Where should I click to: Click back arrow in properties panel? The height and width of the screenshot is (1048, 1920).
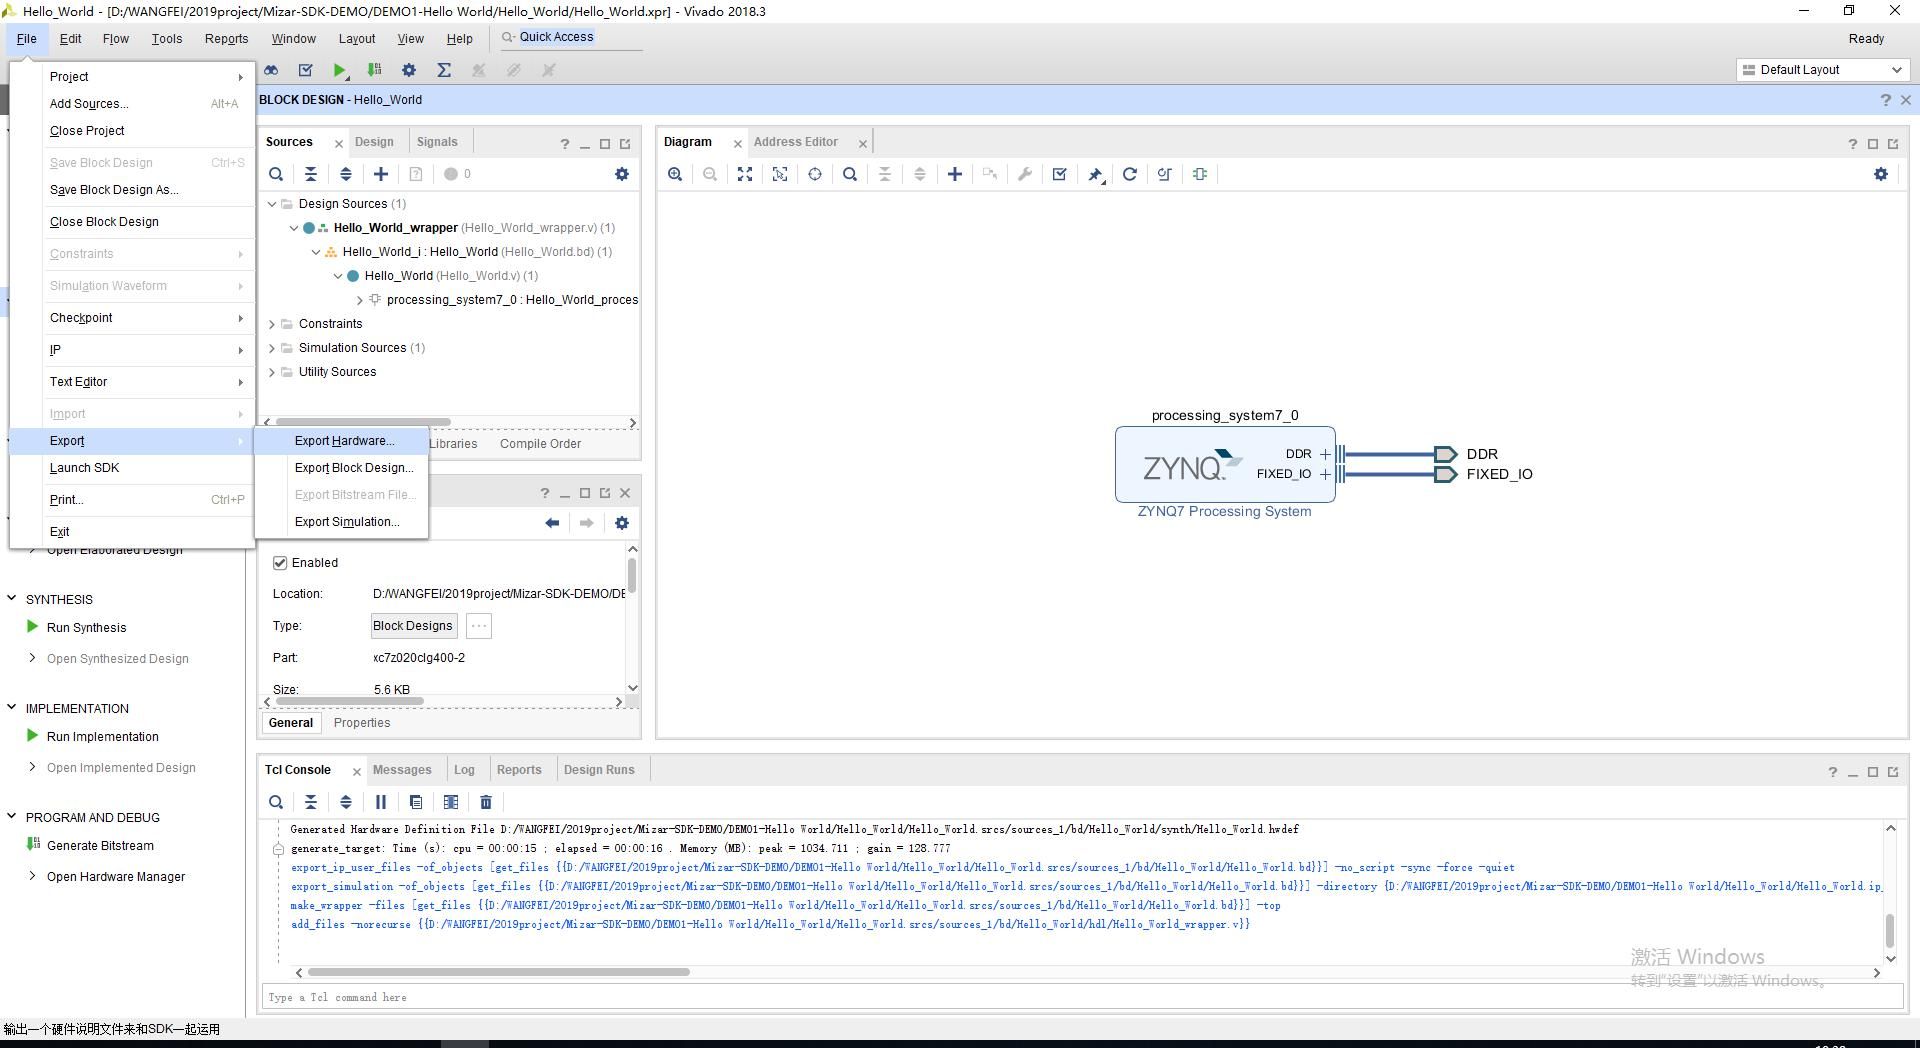(x=552, y=523)
